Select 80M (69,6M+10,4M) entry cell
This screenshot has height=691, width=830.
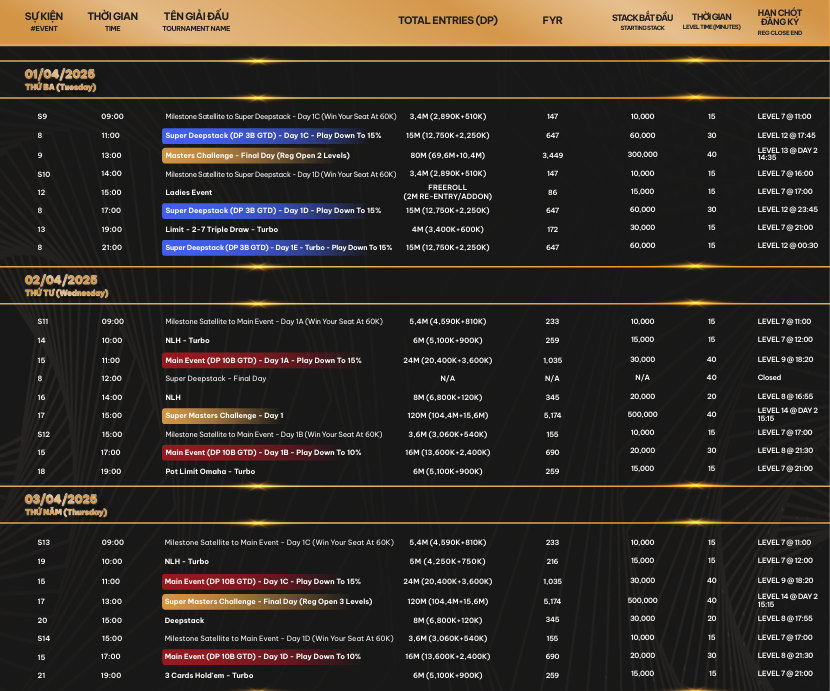click(448, 156)
